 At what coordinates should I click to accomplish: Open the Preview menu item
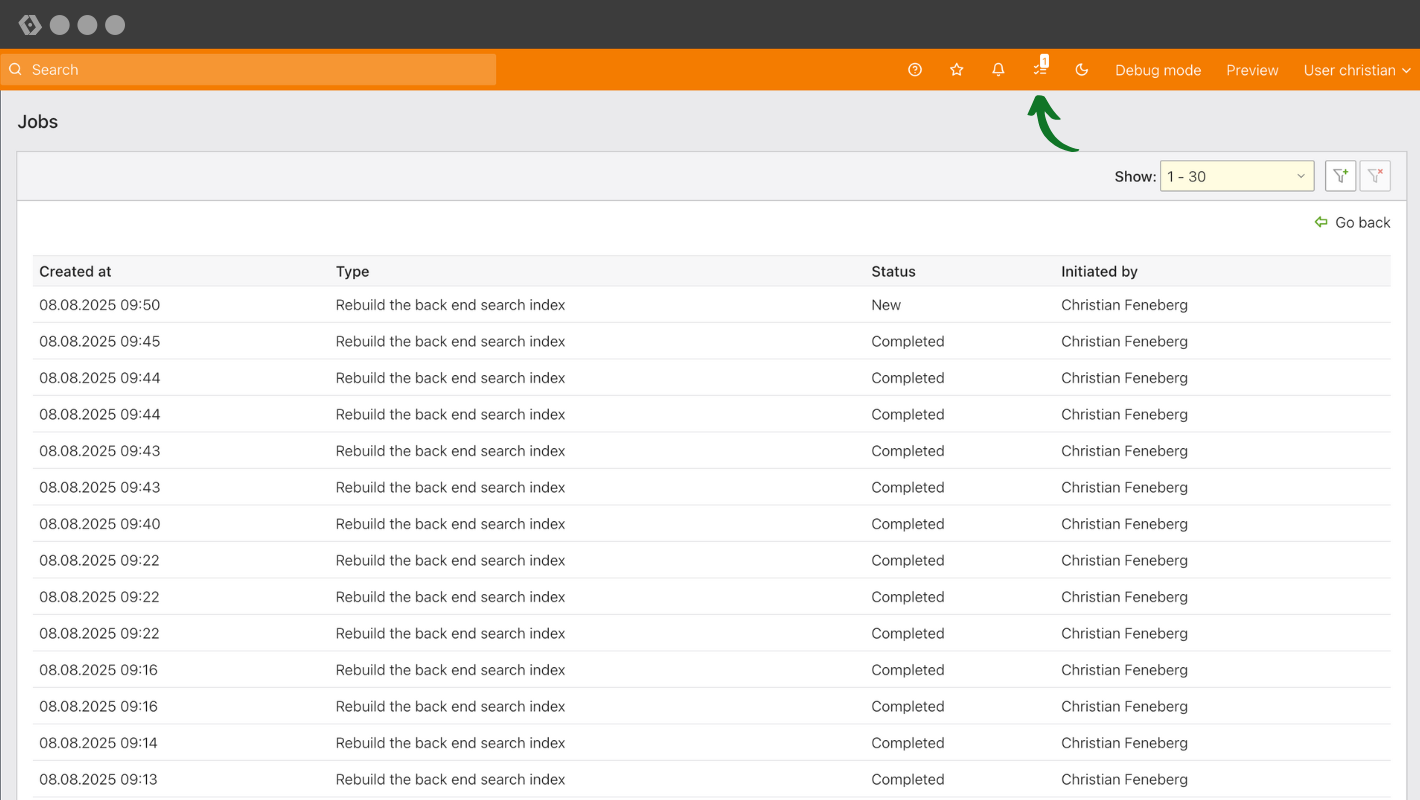1252,70
